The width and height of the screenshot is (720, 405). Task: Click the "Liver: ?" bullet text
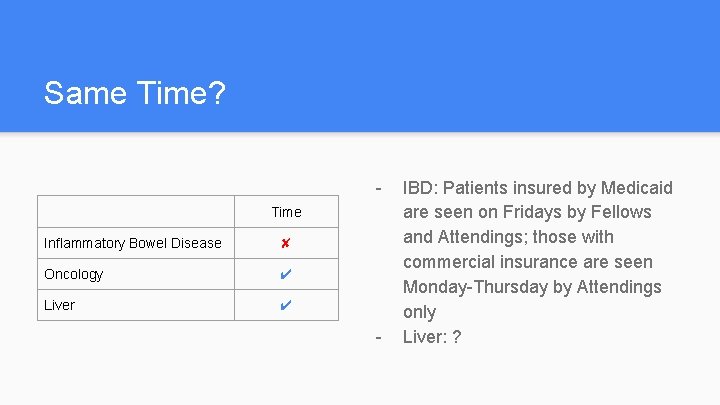pyautogui.click(x=431, y=337)
